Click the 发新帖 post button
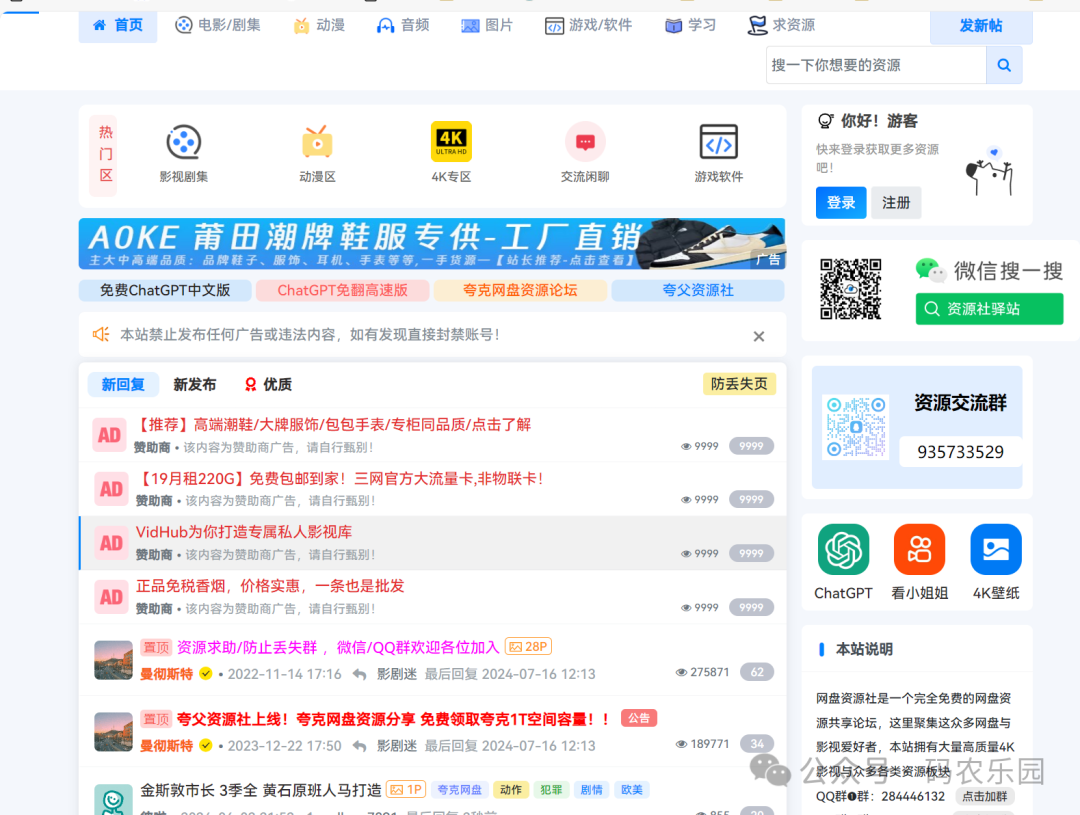1080x815 pixels. [980, 27]
